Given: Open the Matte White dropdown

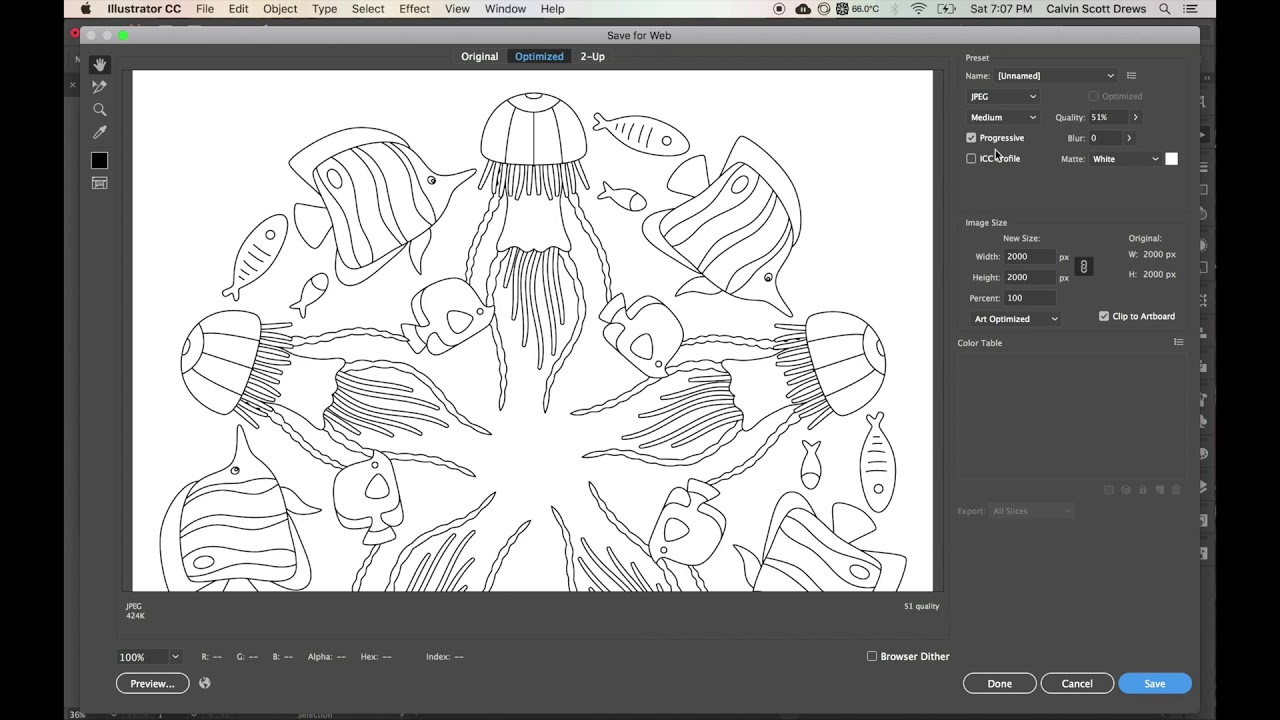Looking at the screenshot, I should click(x=1125, y=159).
